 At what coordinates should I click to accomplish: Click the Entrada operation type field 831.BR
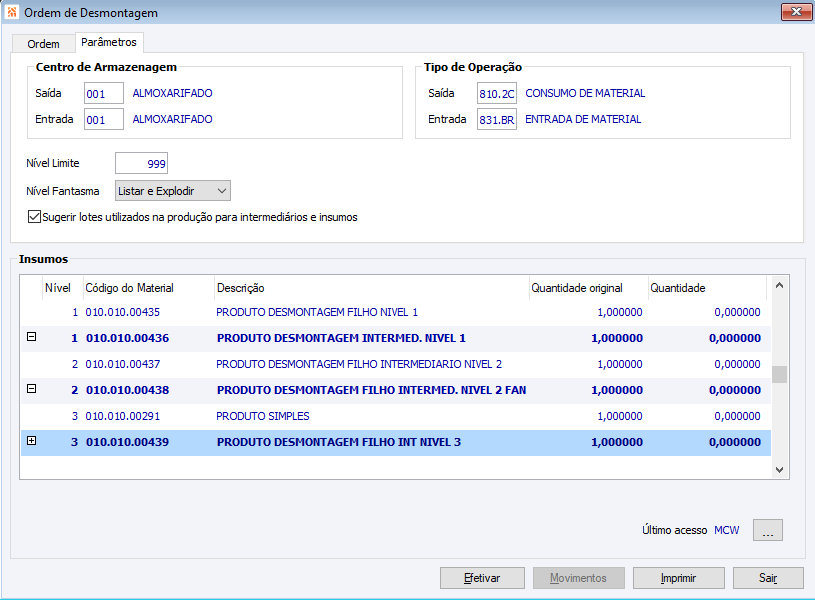pos(497,120)
